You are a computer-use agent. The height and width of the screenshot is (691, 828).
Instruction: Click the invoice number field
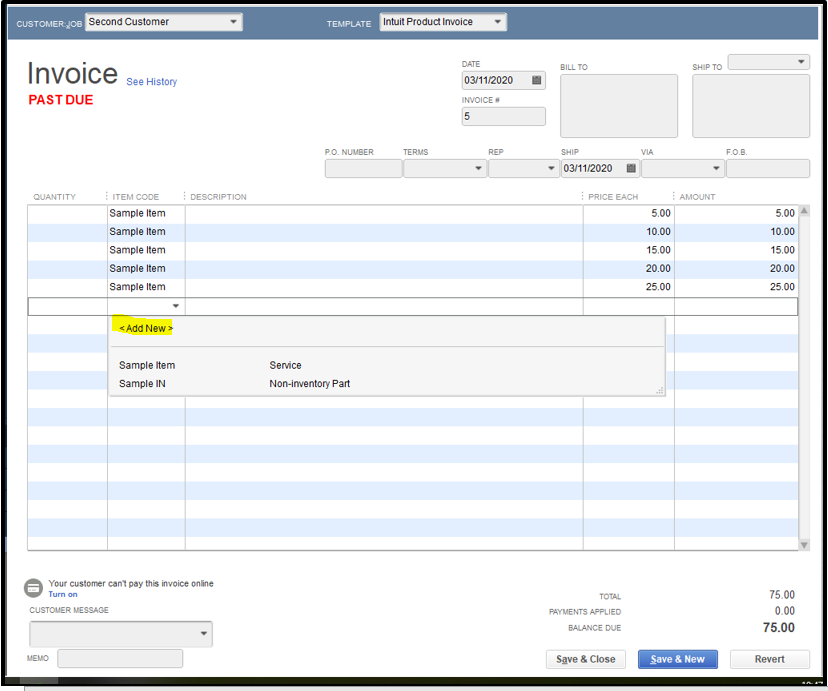click(503, 116)
